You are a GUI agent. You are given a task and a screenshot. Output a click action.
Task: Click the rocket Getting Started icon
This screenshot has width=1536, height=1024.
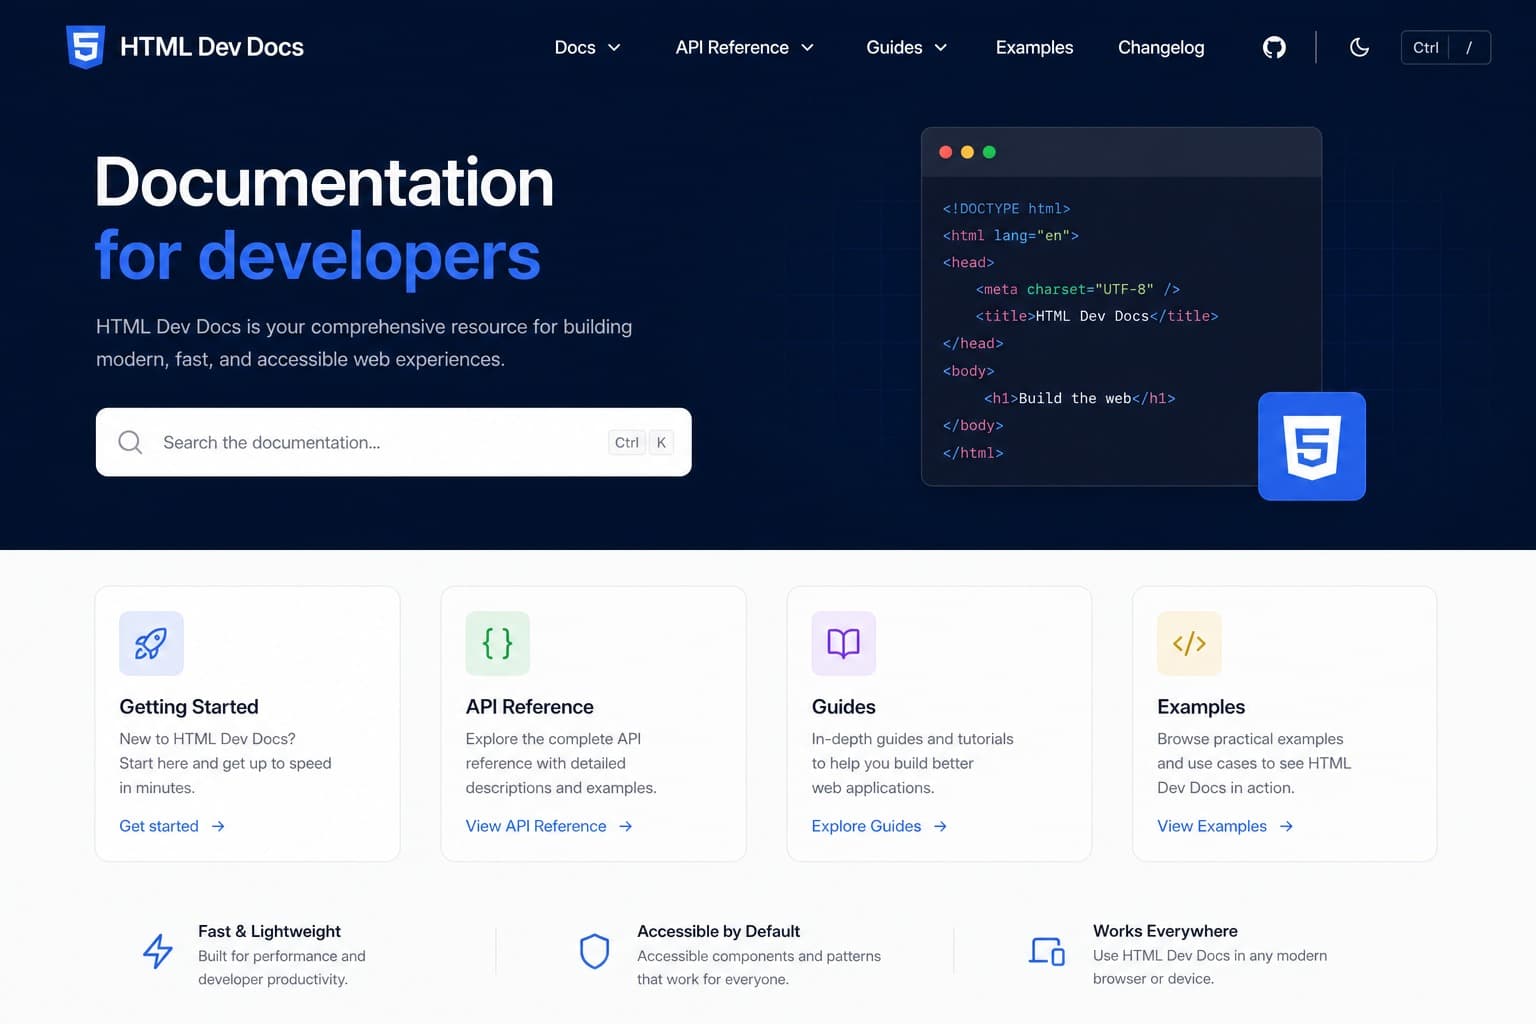coord(151,643)
